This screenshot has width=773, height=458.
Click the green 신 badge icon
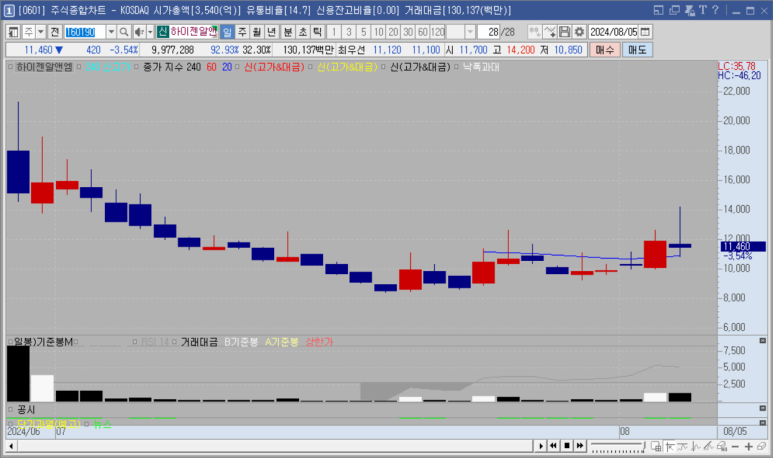tap(163, 32)
